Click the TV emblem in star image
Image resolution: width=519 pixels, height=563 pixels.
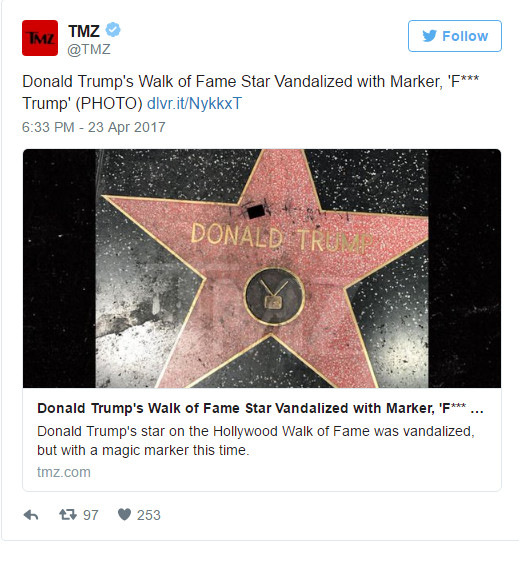point(275,297)
